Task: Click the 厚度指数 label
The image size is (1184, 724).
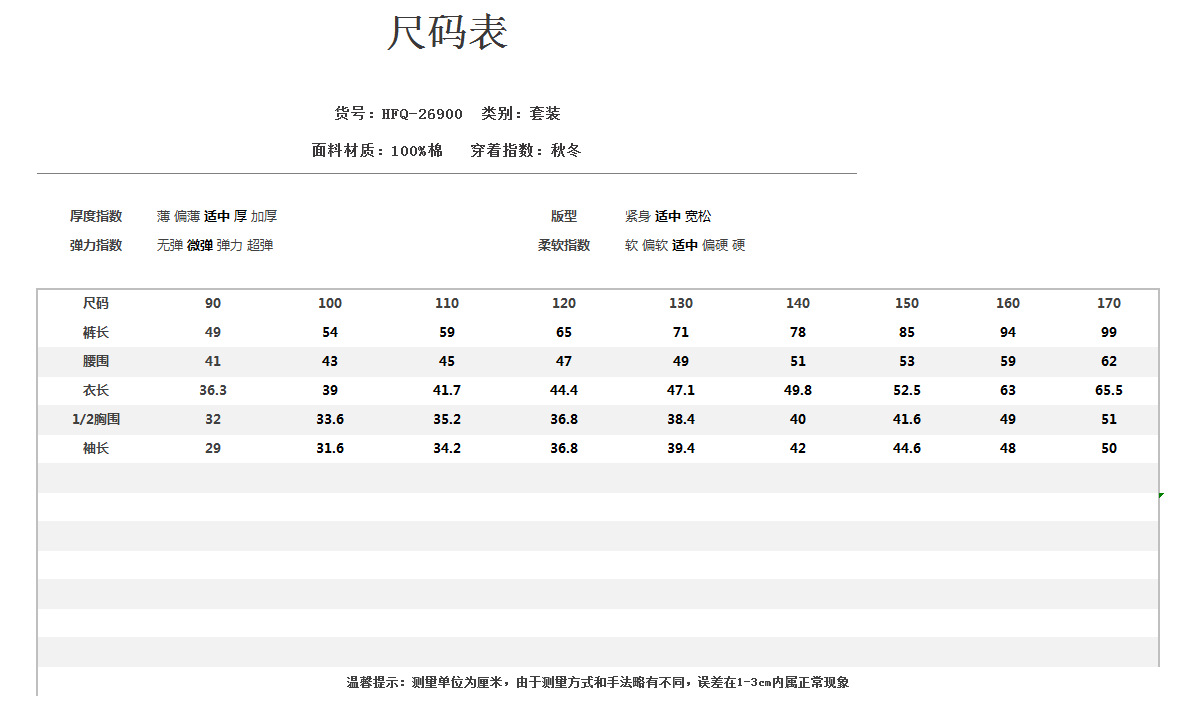Action: point(96,216)
